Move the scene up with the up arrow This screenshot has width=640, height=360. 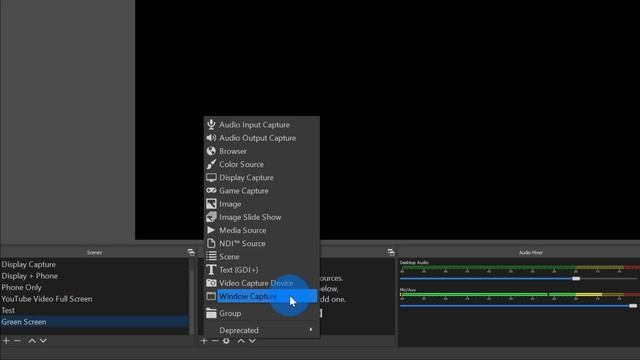tap(32, 340)
